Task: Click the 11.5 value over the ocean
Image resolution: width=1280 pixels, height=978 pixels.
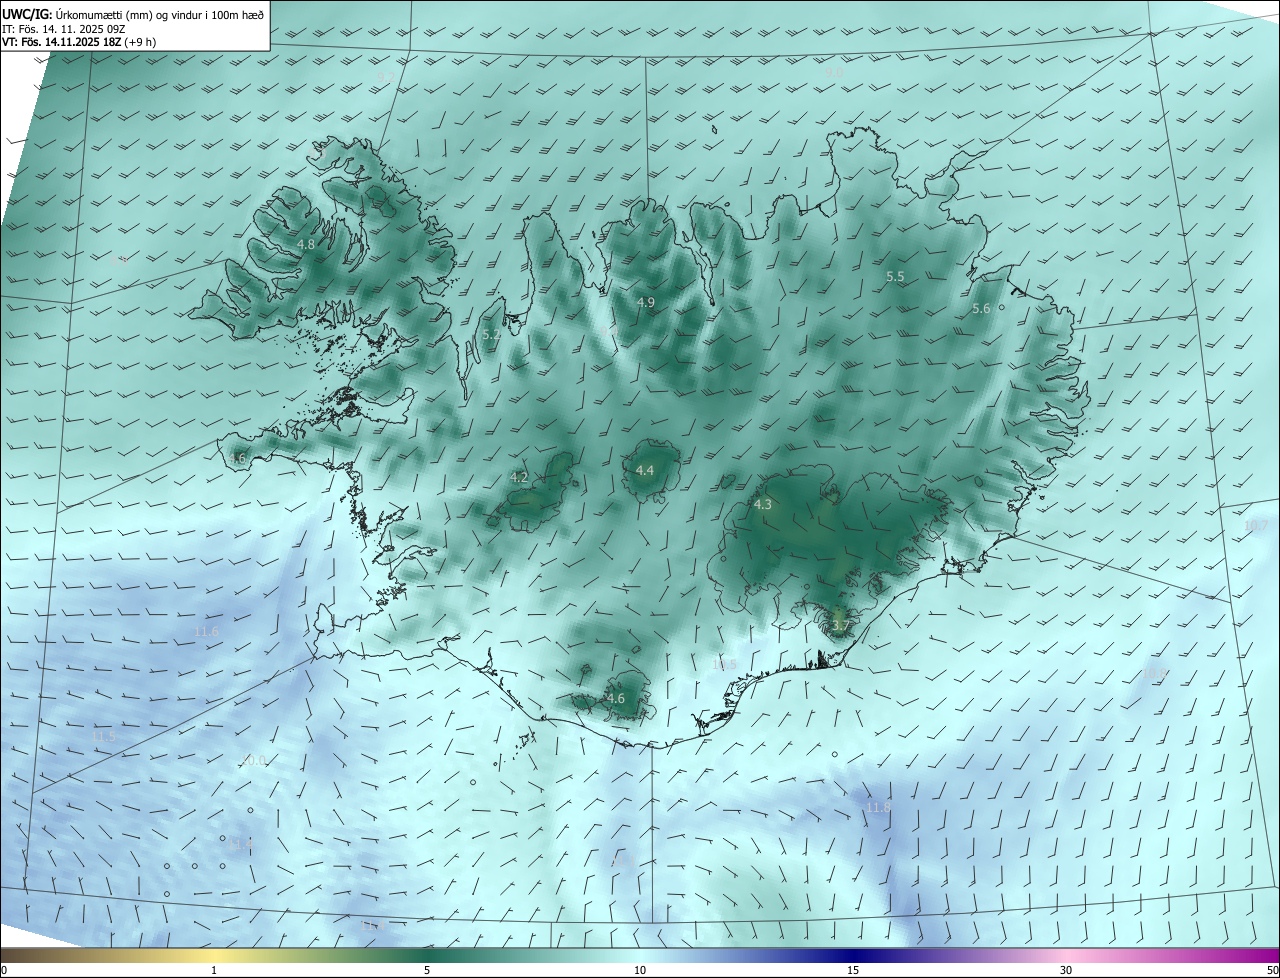Action: (x=103, y=736)
